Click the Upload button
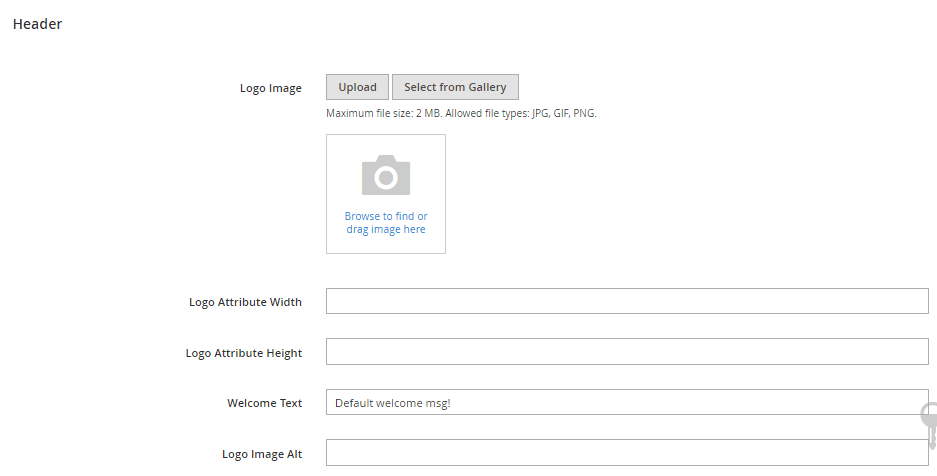 357,87
